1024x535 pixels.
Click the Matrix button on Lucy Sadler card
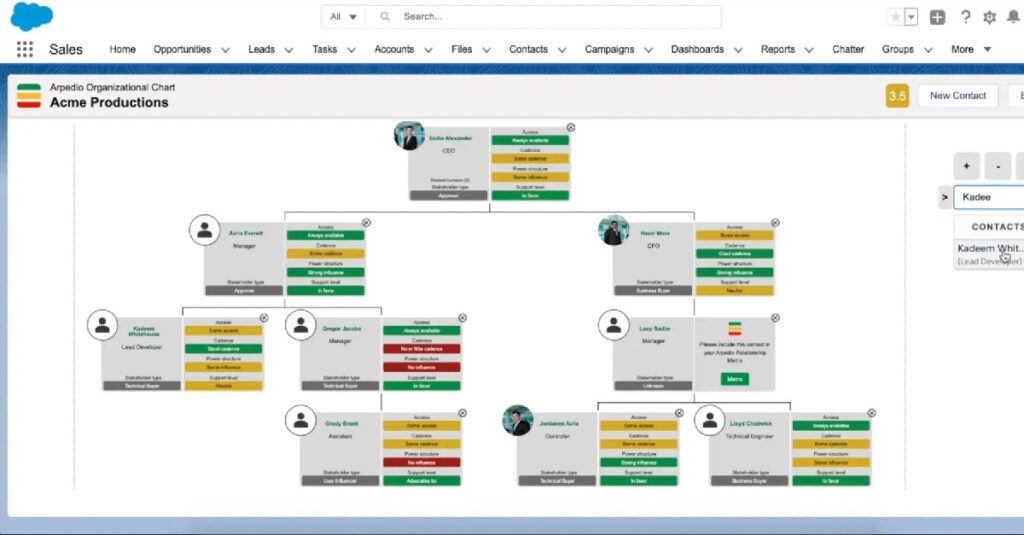tap(735, 379)
